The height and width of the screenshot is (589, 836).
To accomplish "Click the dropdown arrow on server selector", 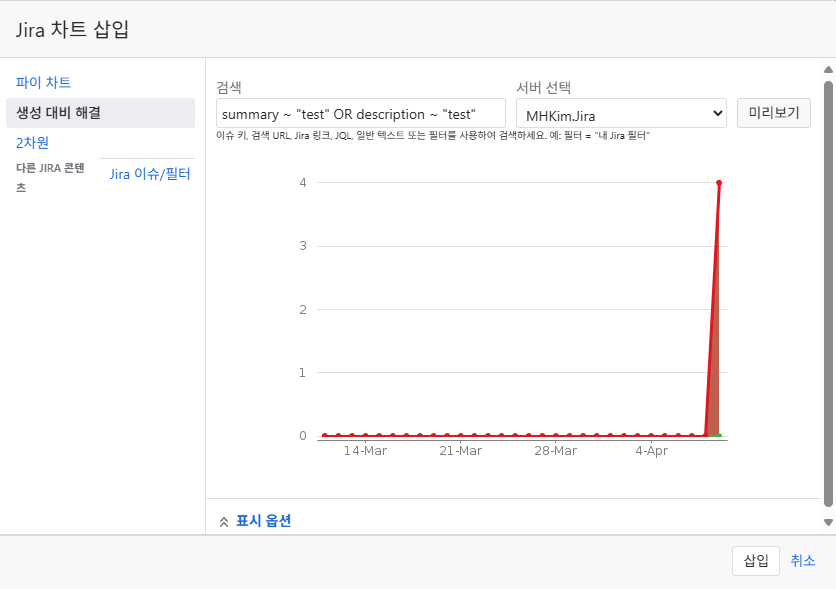I will [x=717, y=113].
